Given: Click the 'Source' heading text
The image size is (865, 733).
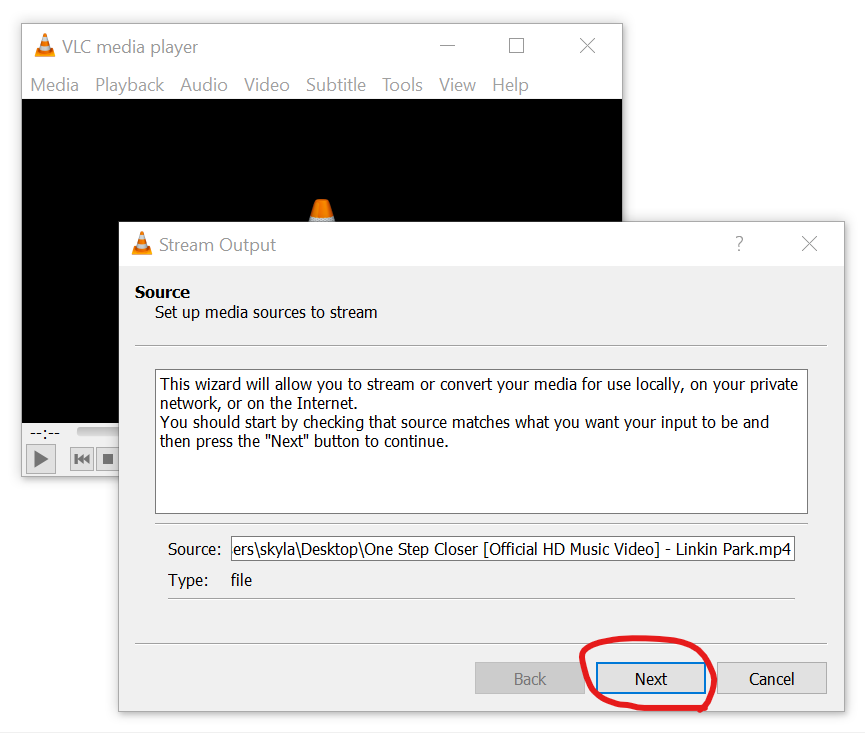Looking at the screenshot, I should pos(162,292).
